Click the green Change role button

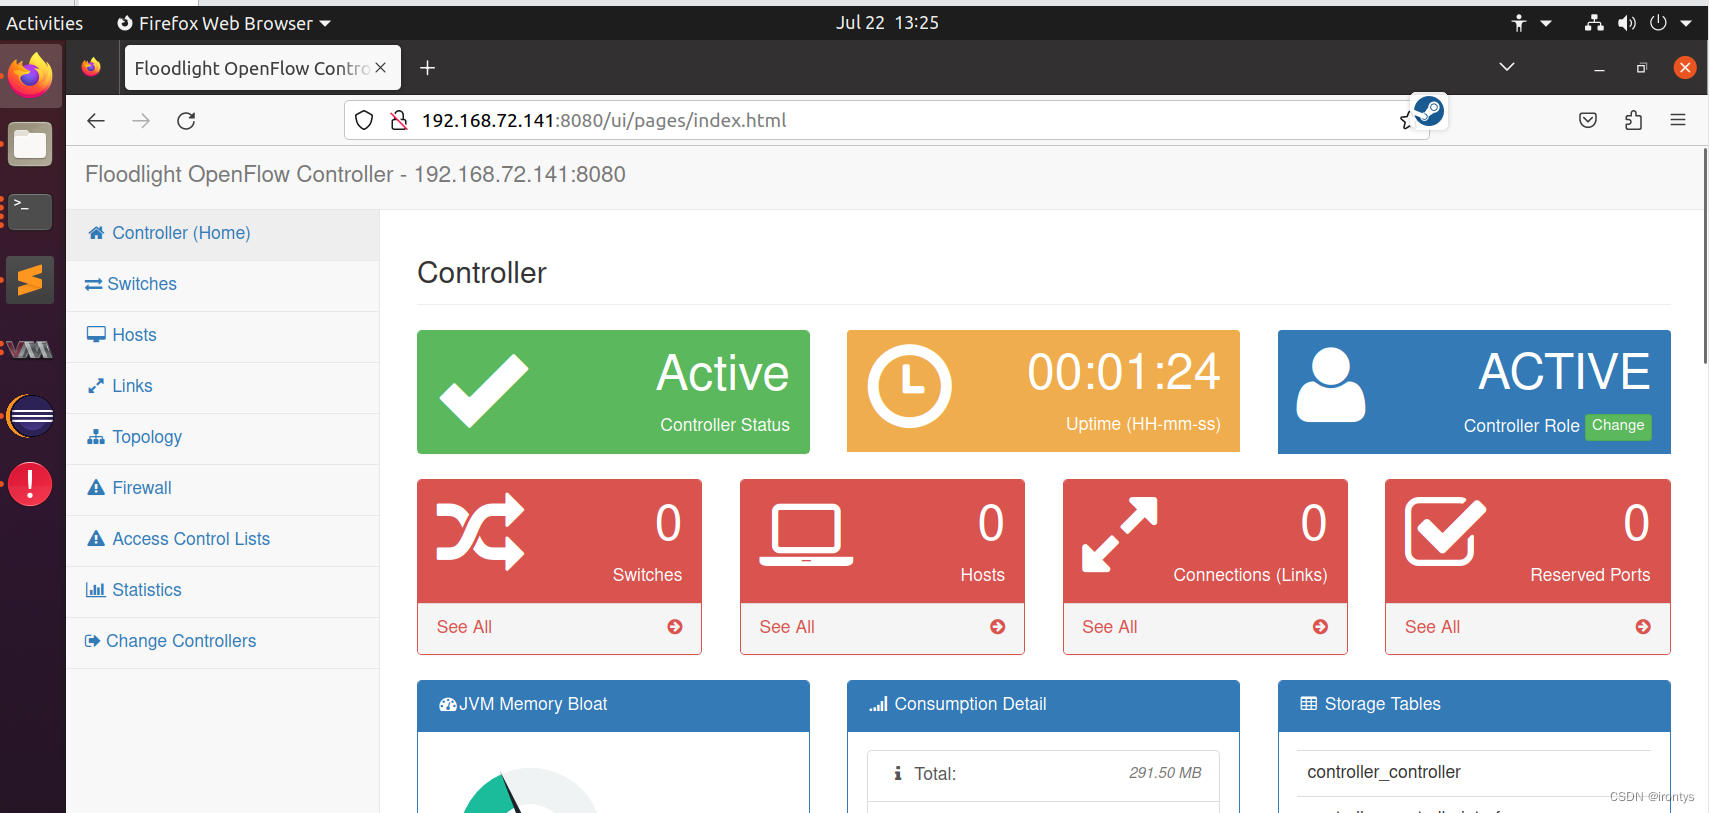(x=1618, y=426)
